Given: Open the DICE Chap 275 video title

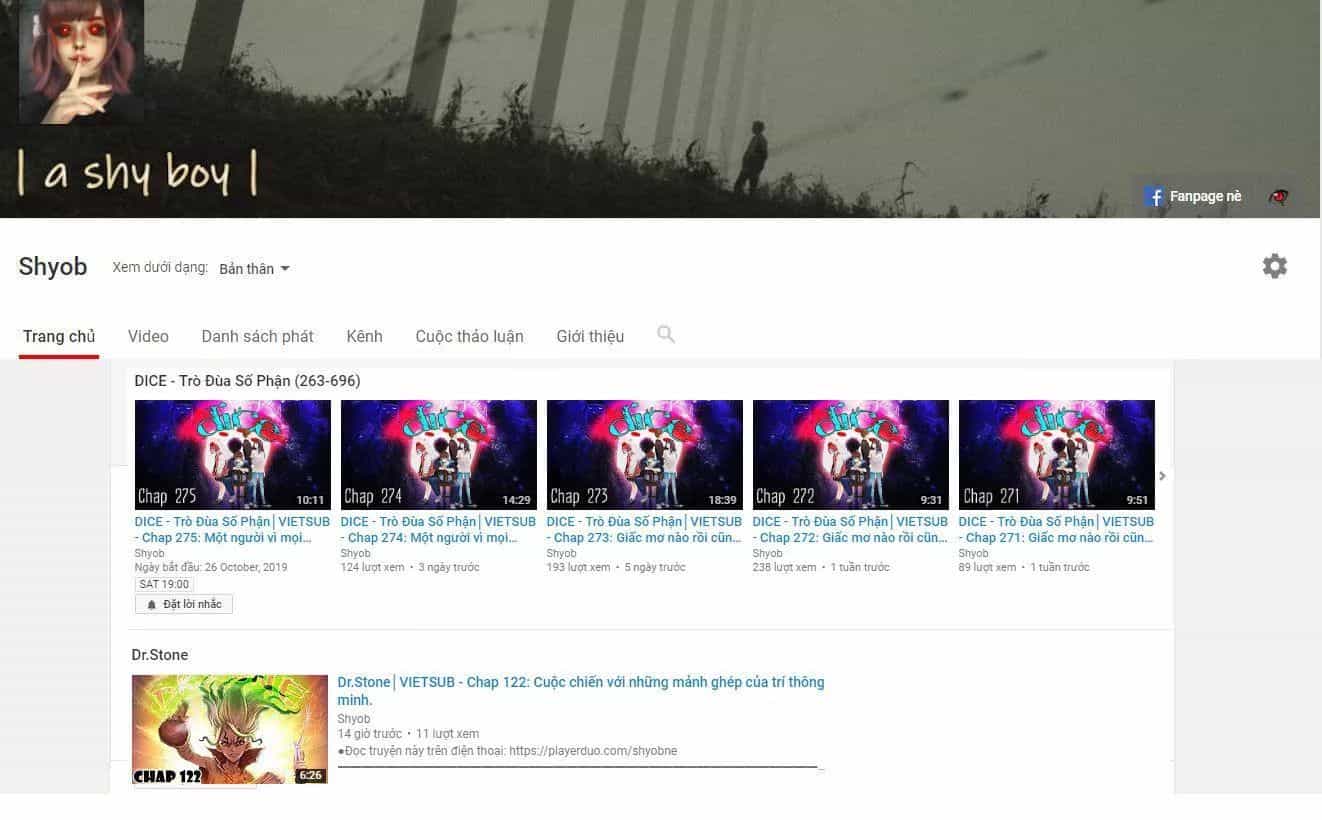Looking at the screenshot, I should 232,529.
